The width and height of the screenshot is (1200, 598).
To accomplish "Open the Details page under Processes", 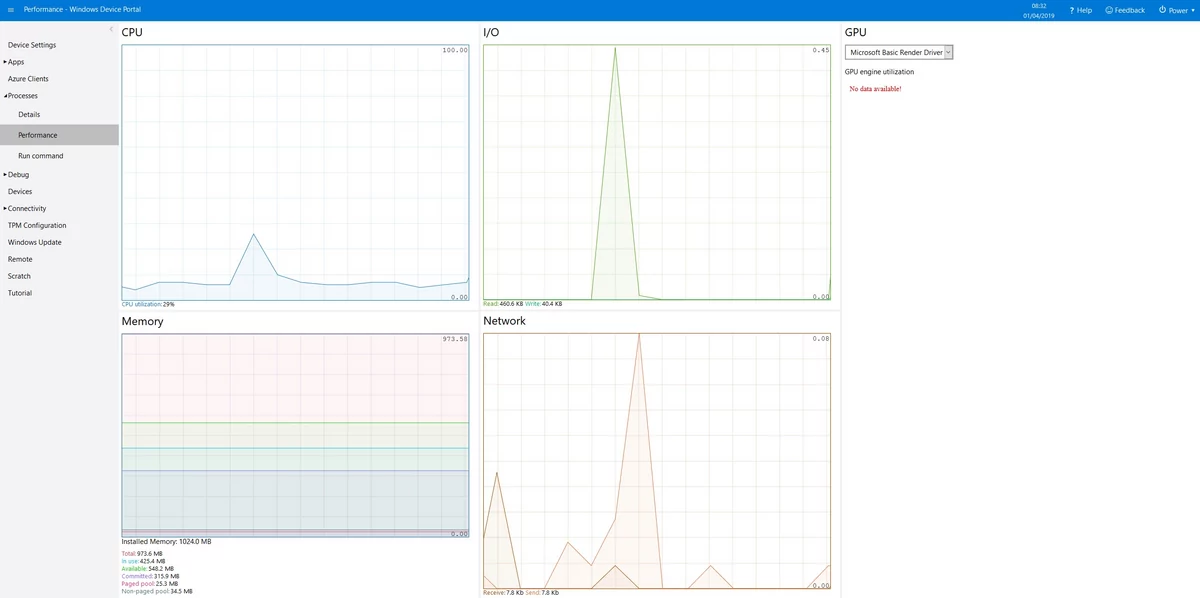I will point(29,115).
